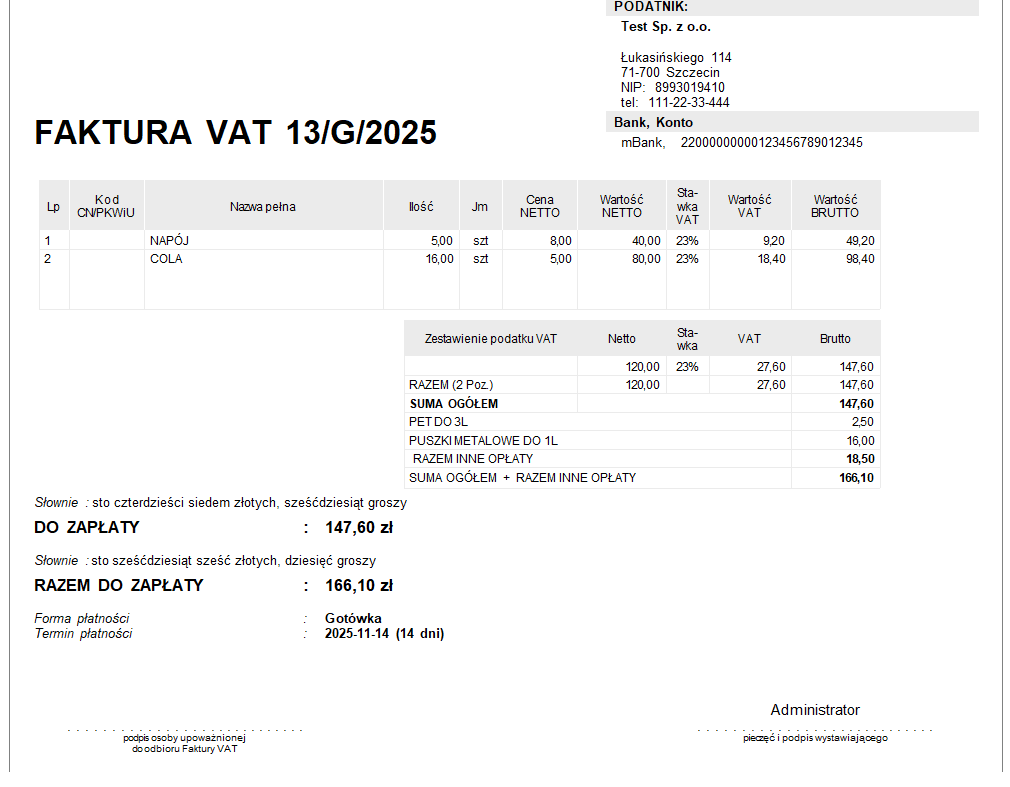Click the Nazwa pełna column header
The image size is (1010, 787).
pos(263,207)
